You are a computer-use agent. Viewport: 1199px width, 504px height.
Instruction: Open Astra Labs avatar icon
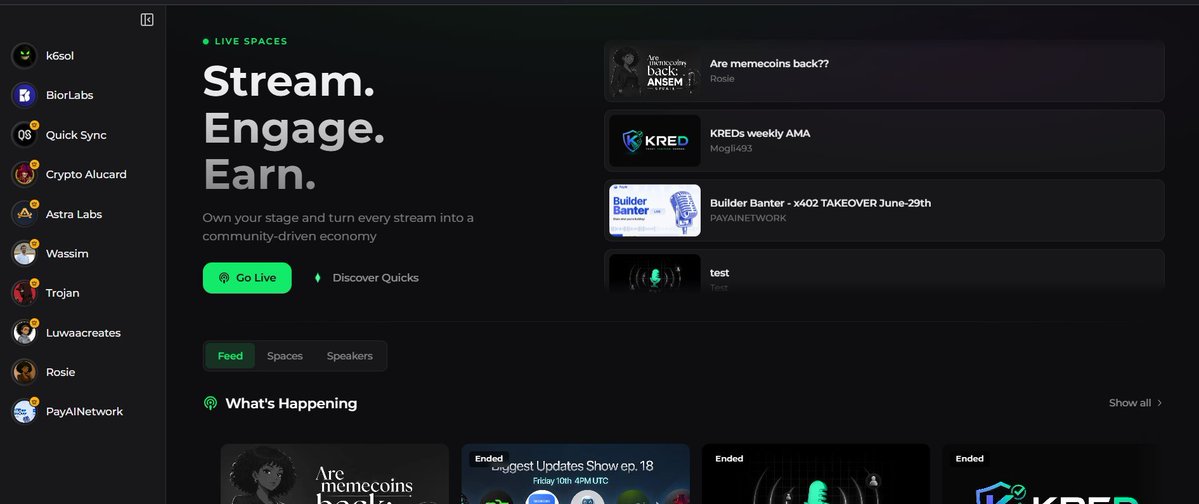point(24,214)
